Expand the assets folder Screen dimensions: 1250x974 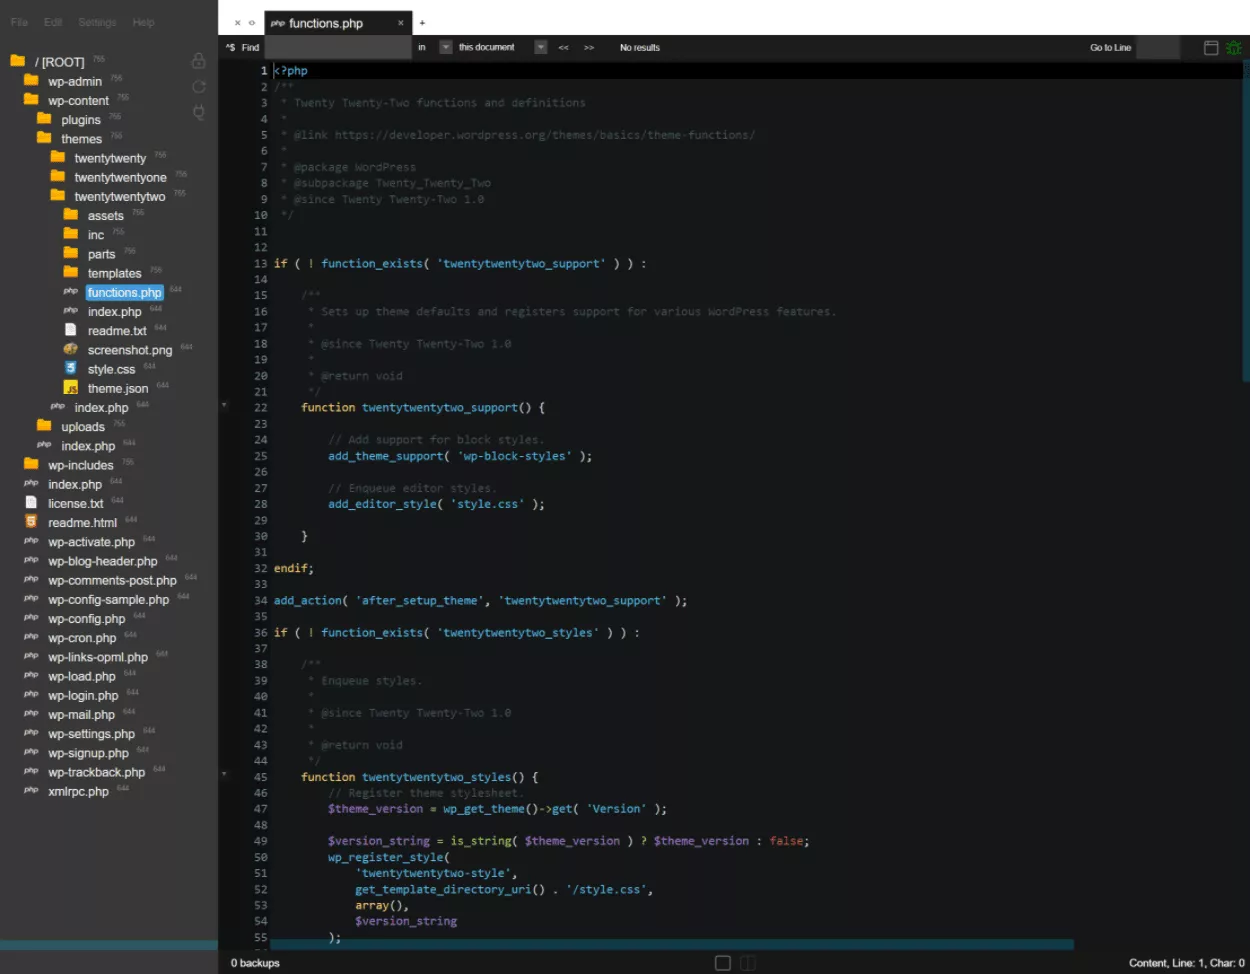click(x=105, y=215)
